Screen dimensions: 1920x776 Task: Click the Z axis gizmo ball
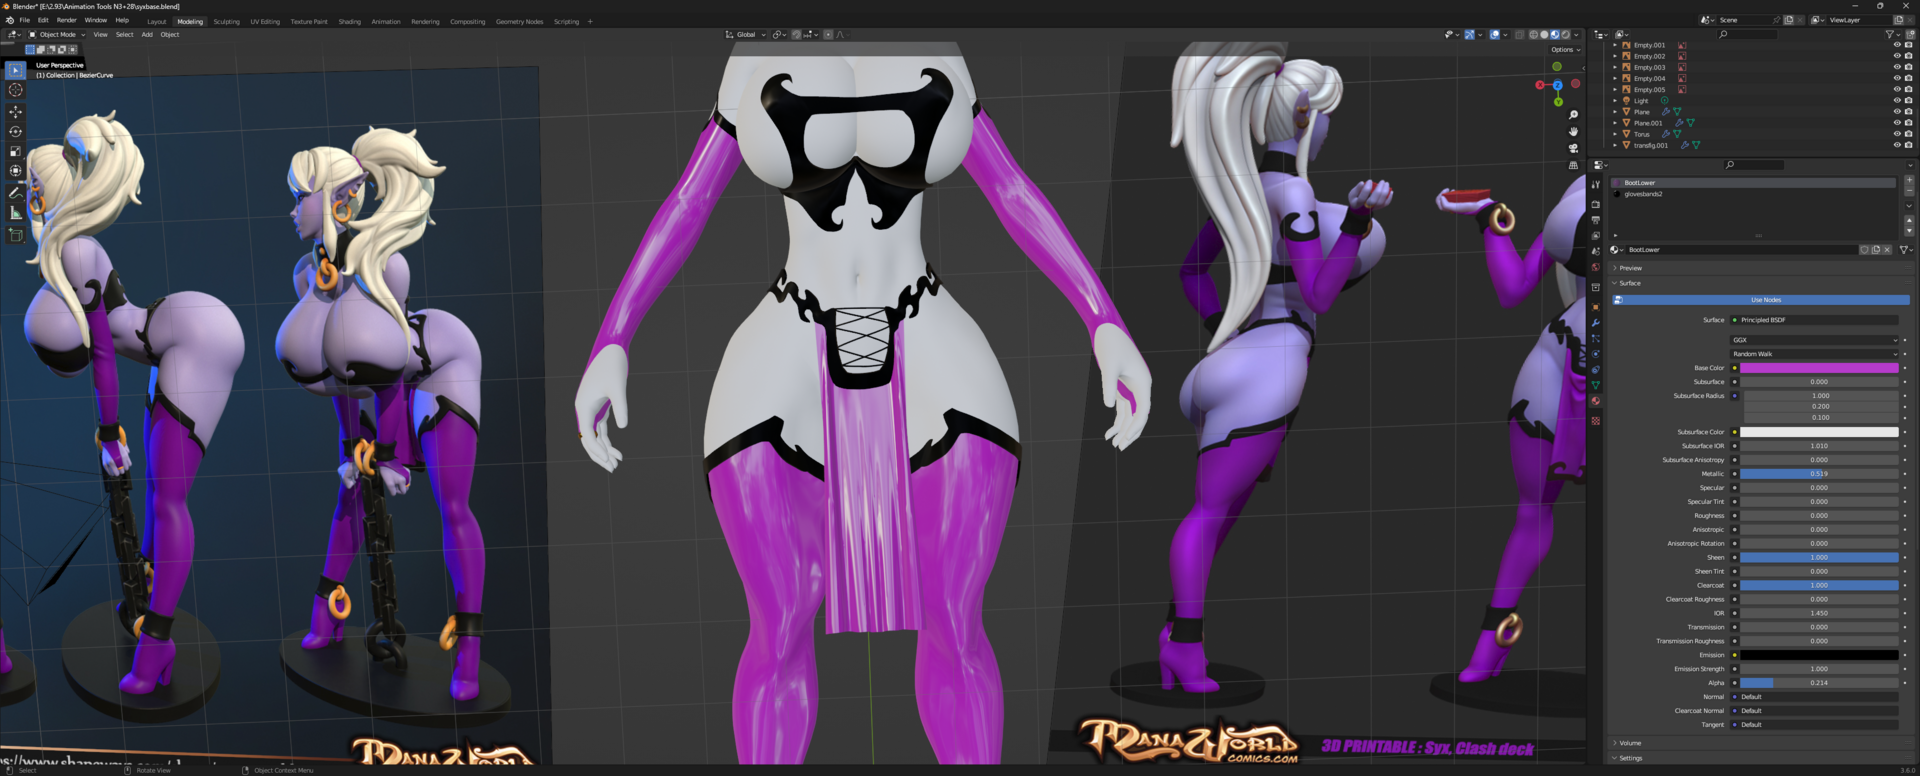point(1557,85)
